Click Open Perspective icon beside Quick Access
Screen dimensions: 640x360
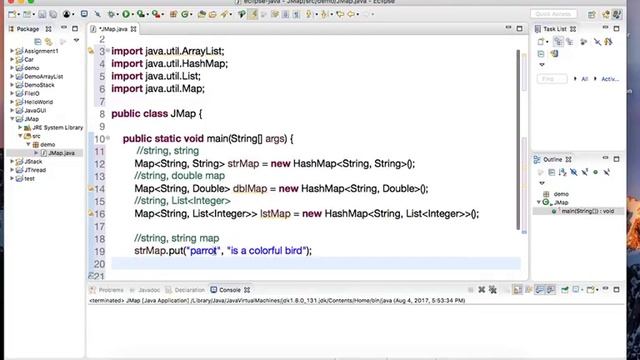click(x=591, y=14)
